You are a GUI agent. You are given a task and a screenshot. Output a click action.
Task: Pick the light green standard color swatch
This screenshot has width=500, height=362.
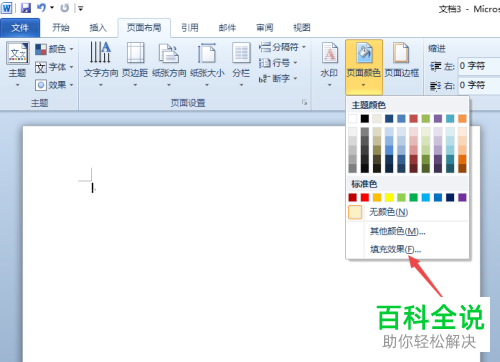pos(401,197)
